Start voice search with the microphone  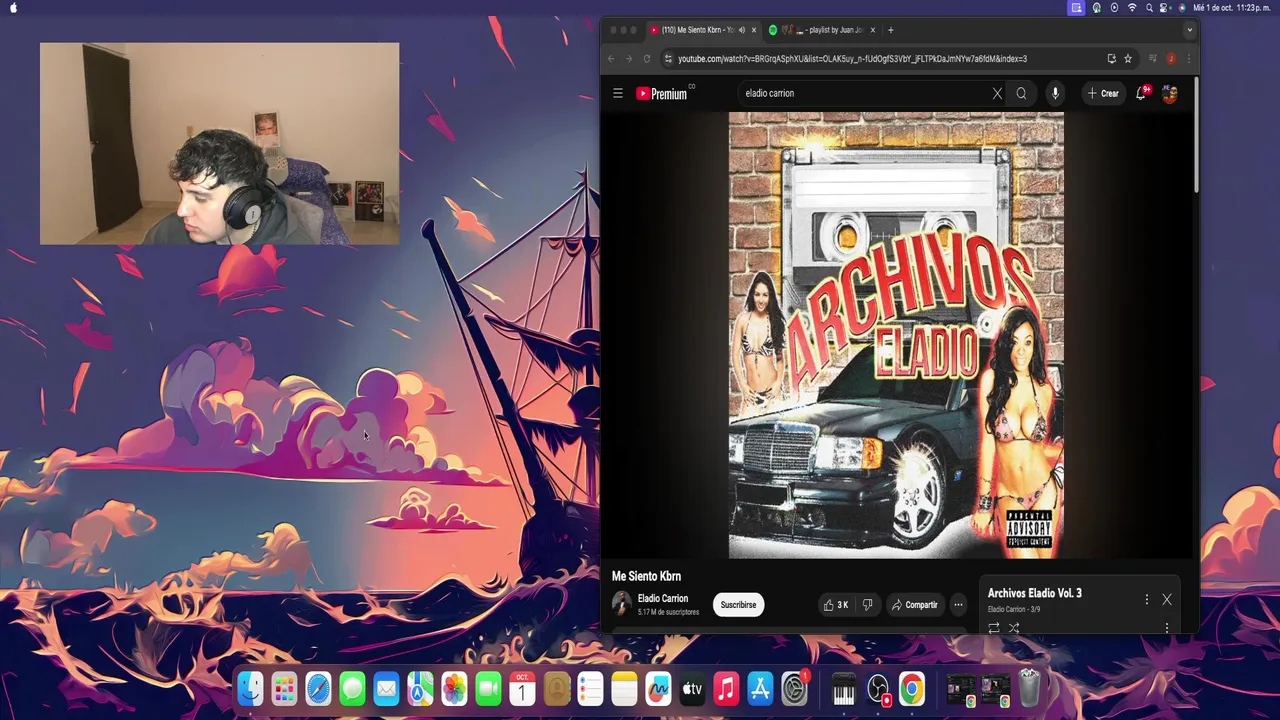click(1055, 93)
